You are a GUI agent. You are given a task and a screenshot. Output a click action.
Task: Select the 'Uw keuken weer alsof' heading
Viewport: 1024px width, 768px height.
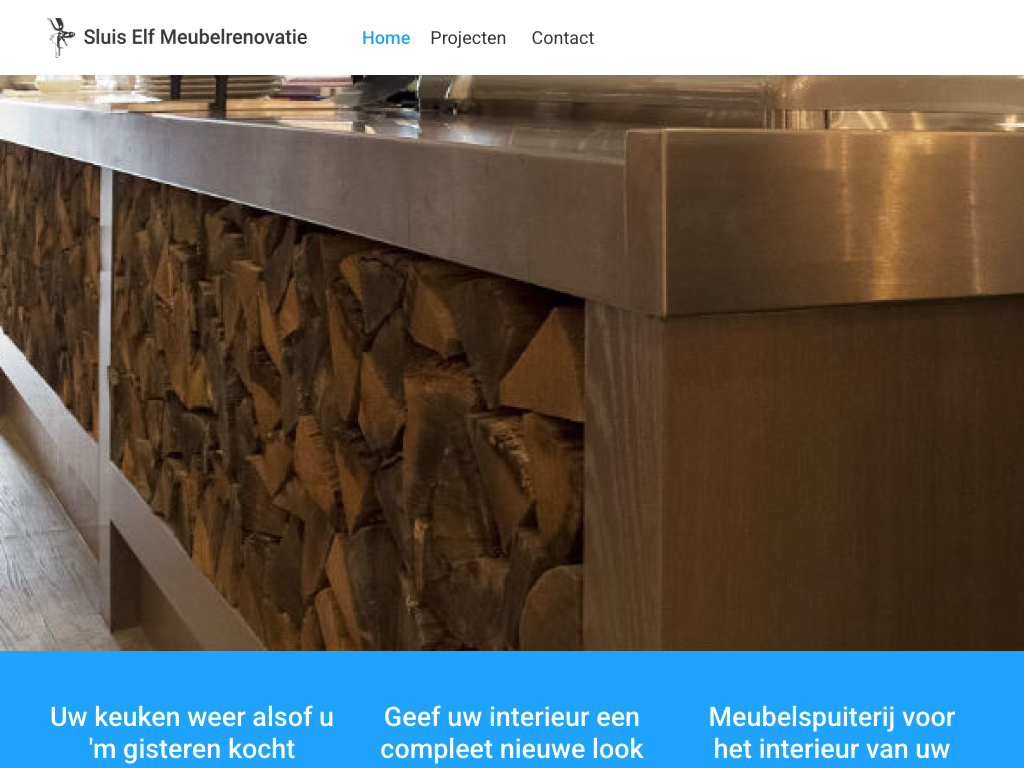point(192,733)
